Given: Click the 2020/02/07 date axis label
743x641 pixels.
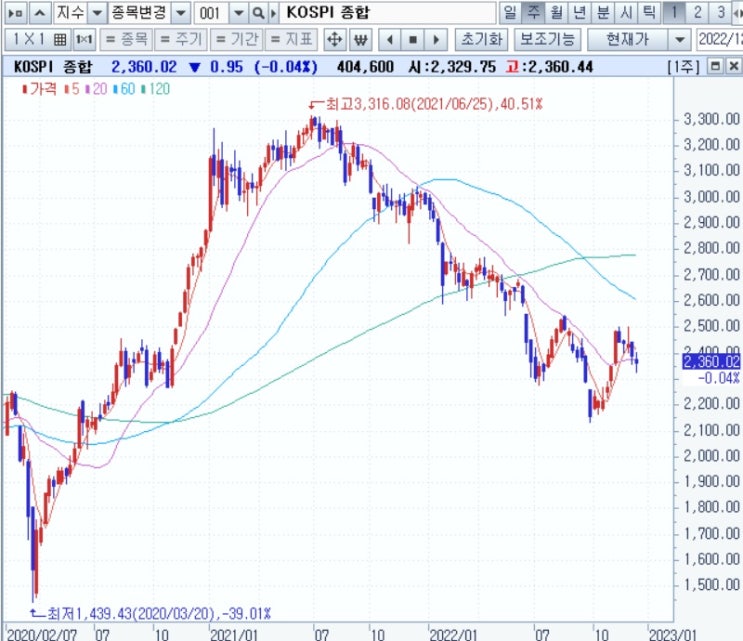Looking at the screenshot, I should click(43, 634).
